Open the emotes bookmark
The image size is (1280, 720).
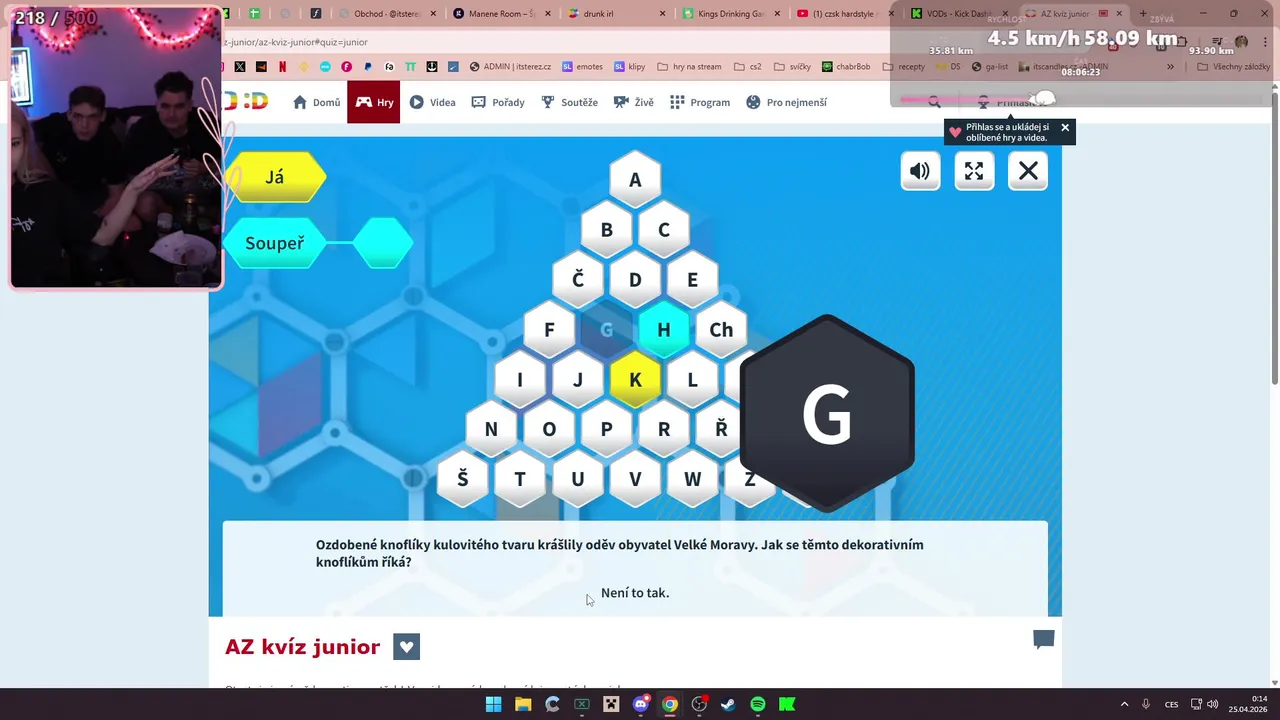[582, 67]
